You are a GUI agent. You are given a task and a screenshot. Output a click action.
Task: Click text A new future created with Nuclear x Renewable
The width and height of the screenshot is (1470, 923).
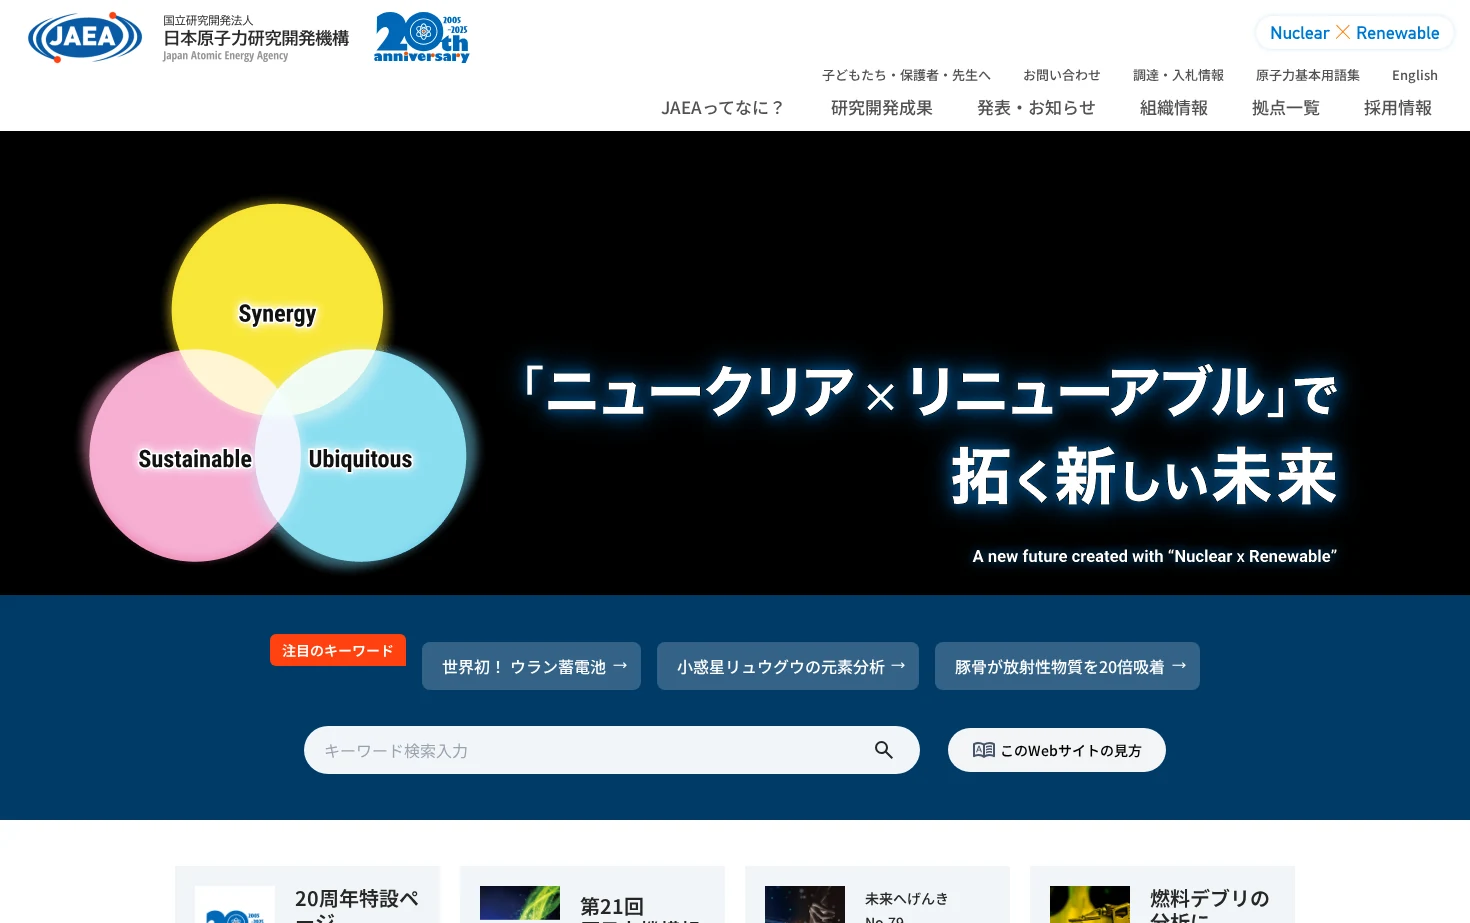[1154, 556]
